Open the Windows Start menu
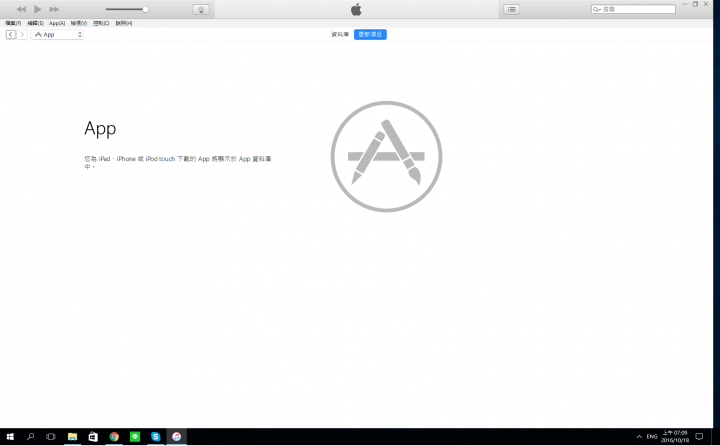The width and height of the screenshot is (720, 446). (x=10, y=437)
